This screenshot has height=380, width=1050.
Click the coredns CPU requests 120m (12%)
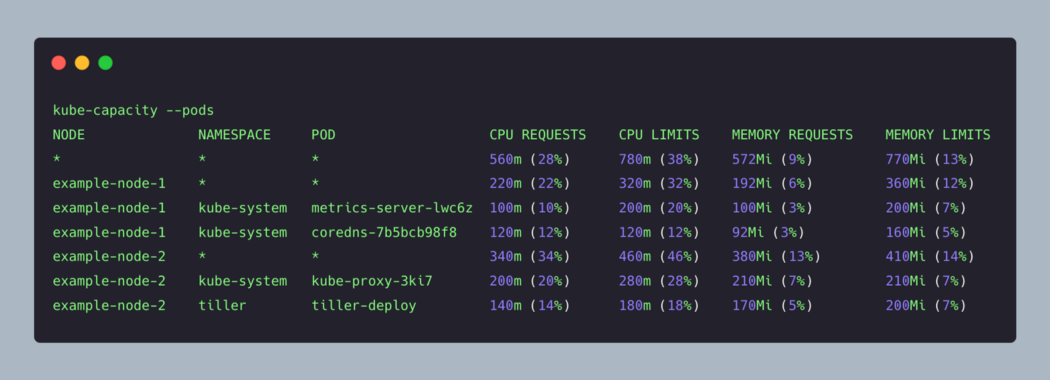pos(530,233)
